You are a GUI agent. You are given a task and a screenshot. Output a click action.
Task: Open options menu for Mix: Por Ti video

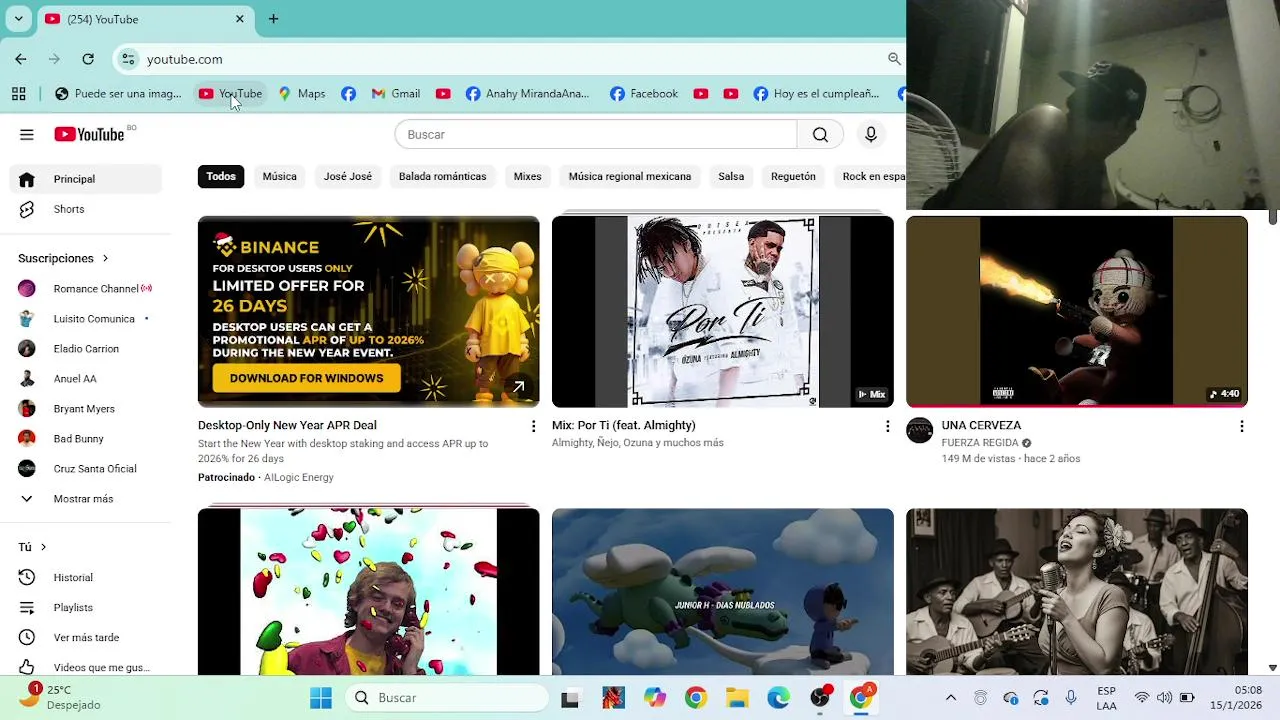[x=887, y=426]
